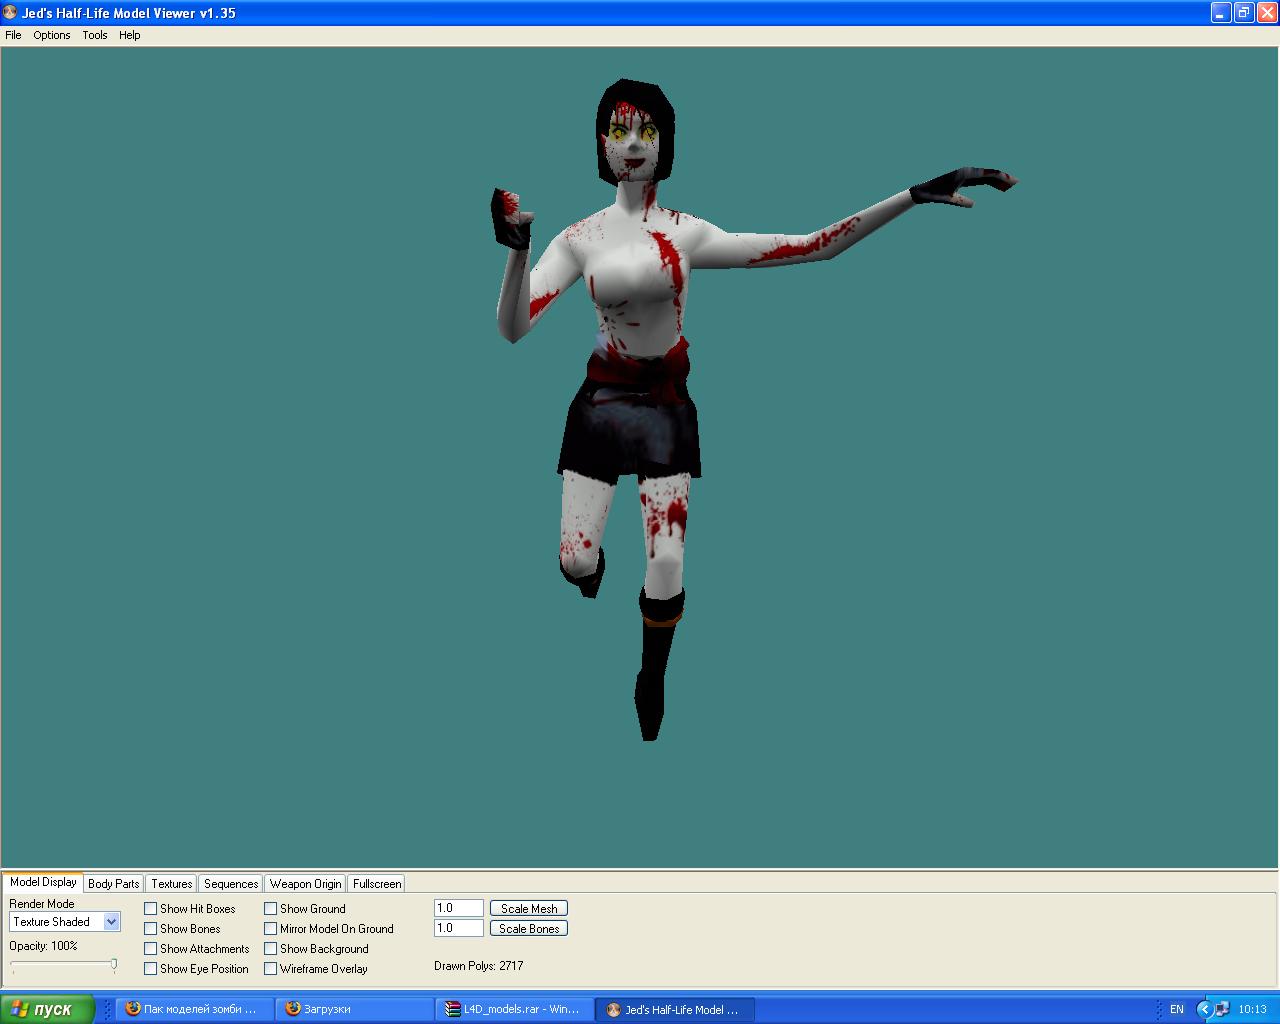
Task: Click the mesh scale value field
Action: point(459,908)
